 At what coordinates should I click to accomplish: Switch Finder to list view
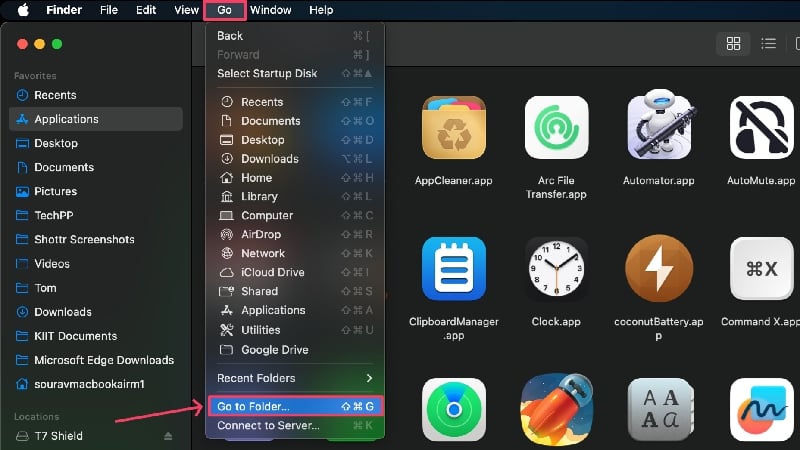[x=768, y=44]
